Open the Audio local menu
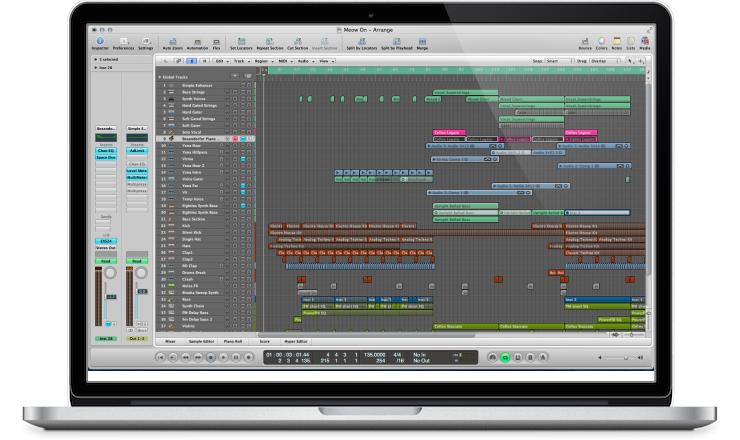The height and width of the screenshot is (440, 740). [305, 61]
